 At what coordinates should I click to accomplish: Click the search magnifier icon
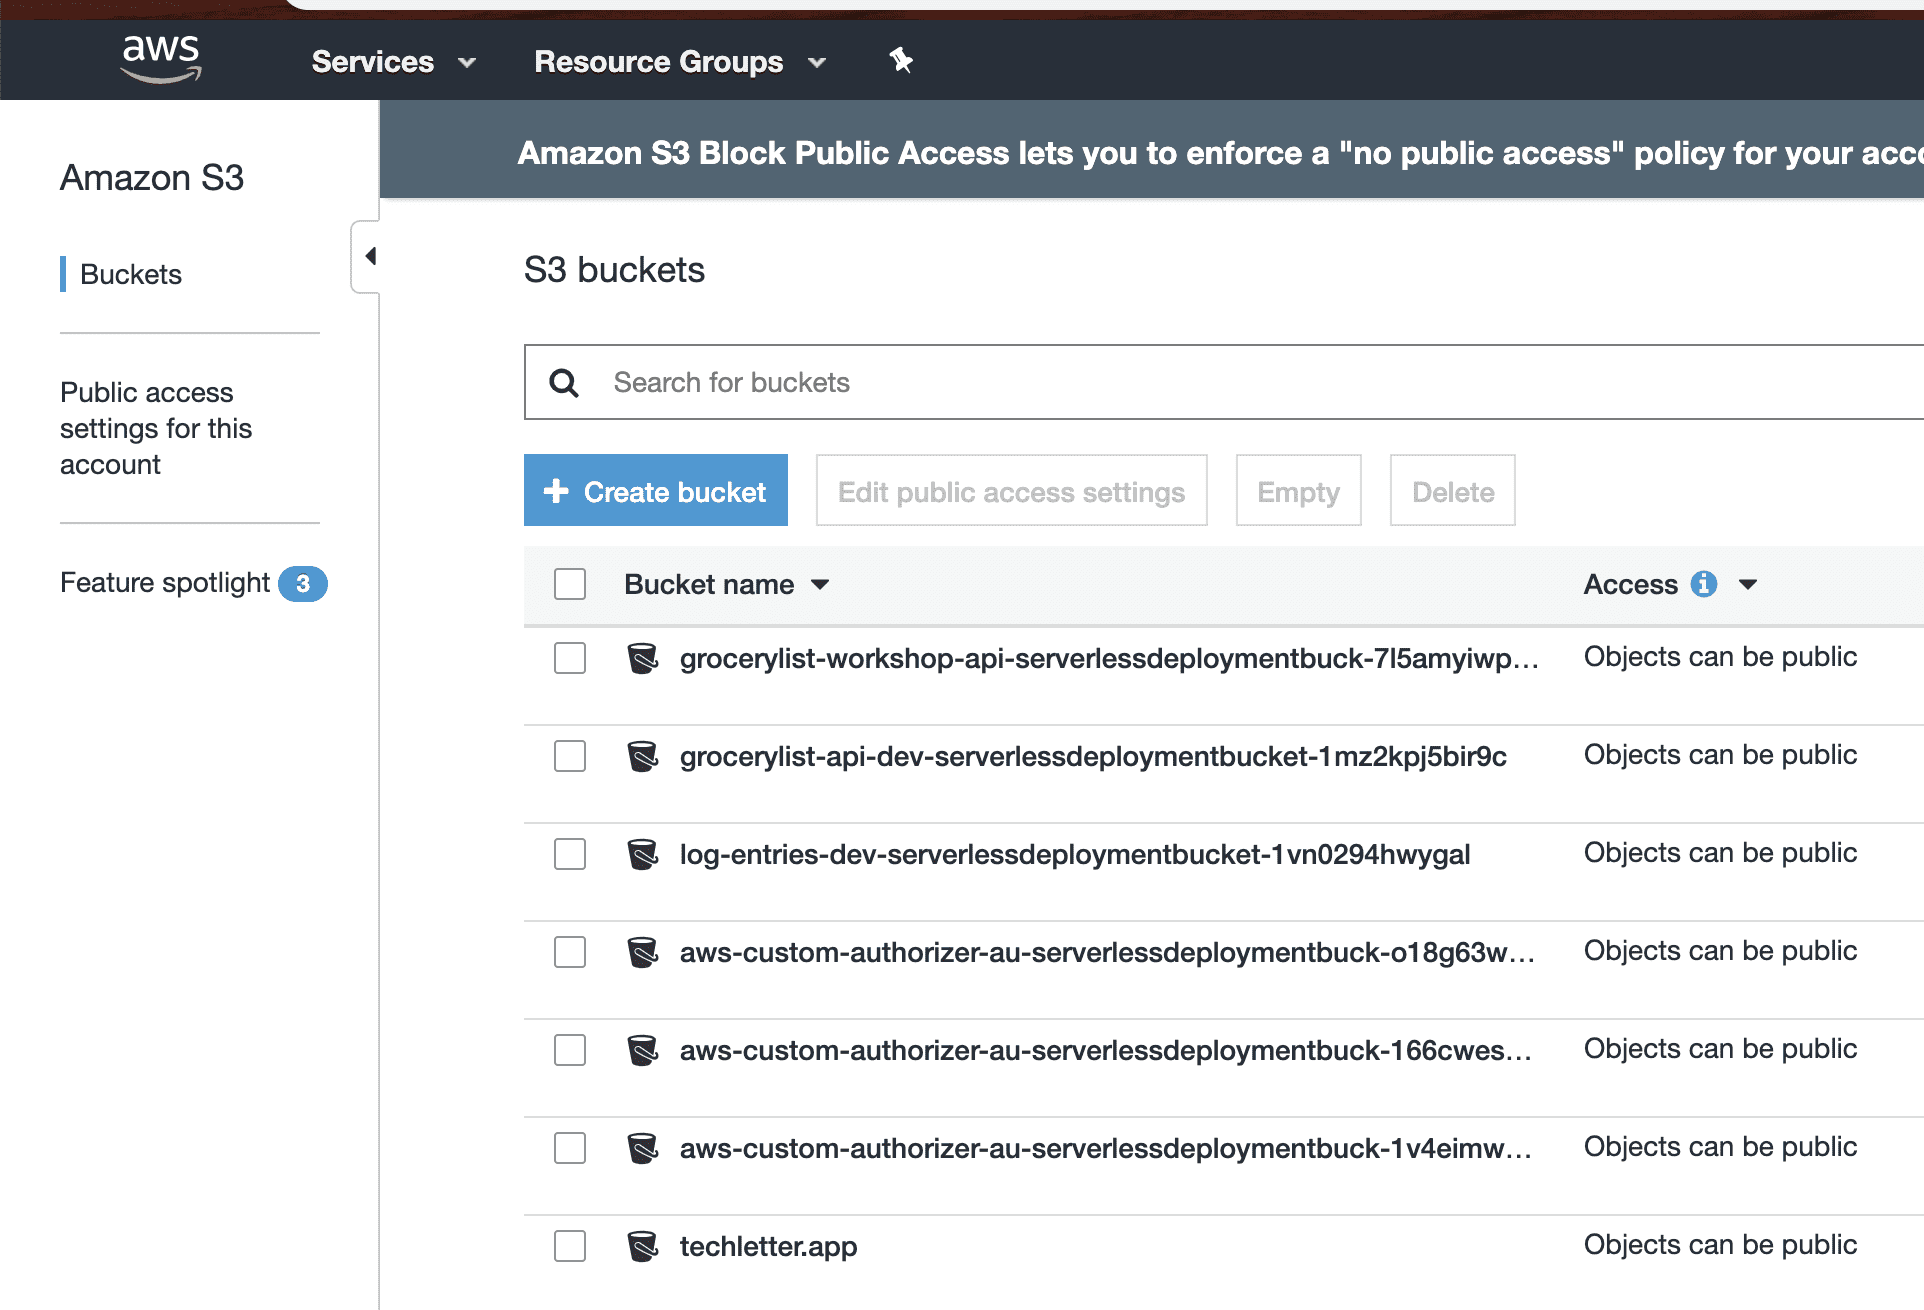tap(564, 383)
